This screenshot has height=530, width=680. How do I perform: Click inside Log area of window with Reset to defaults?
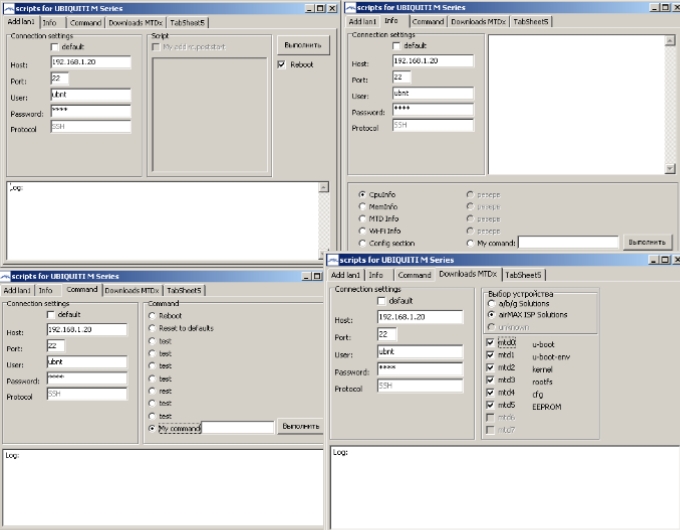click(163, 487)
